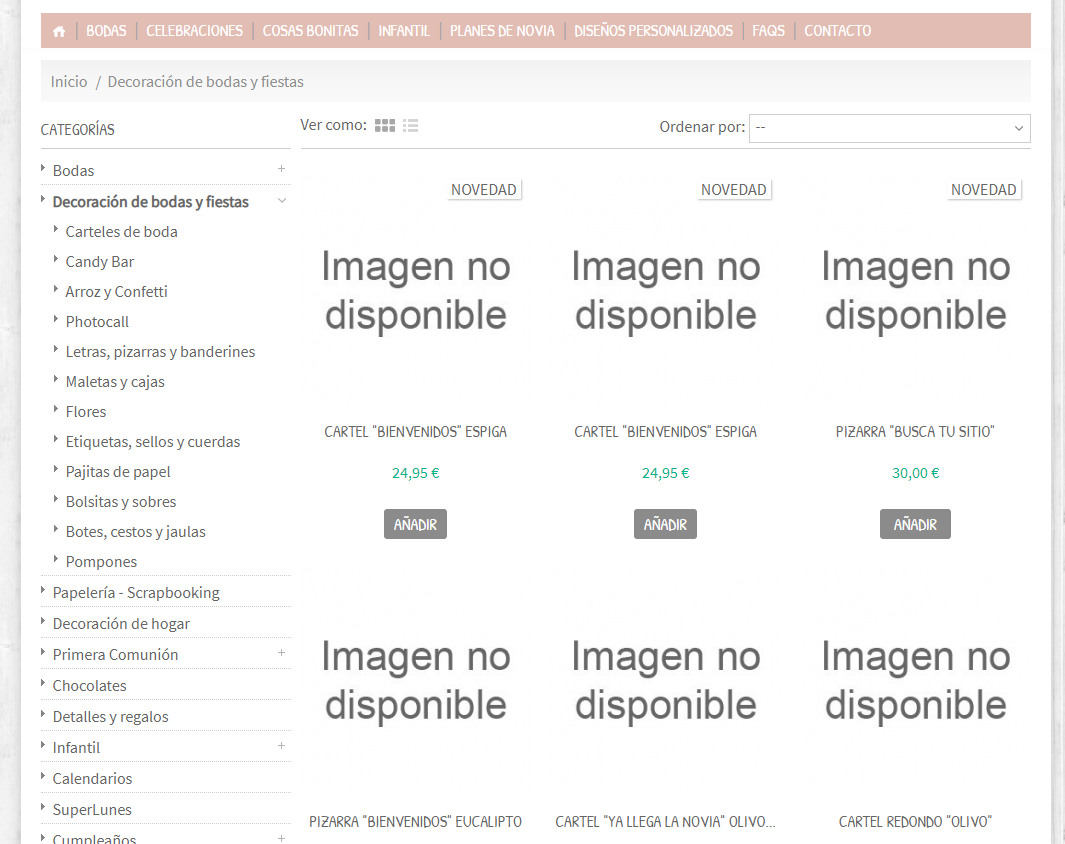Open Bolsitas y sobres subcategory
1065x844 pixels.
tap(121, 502)
